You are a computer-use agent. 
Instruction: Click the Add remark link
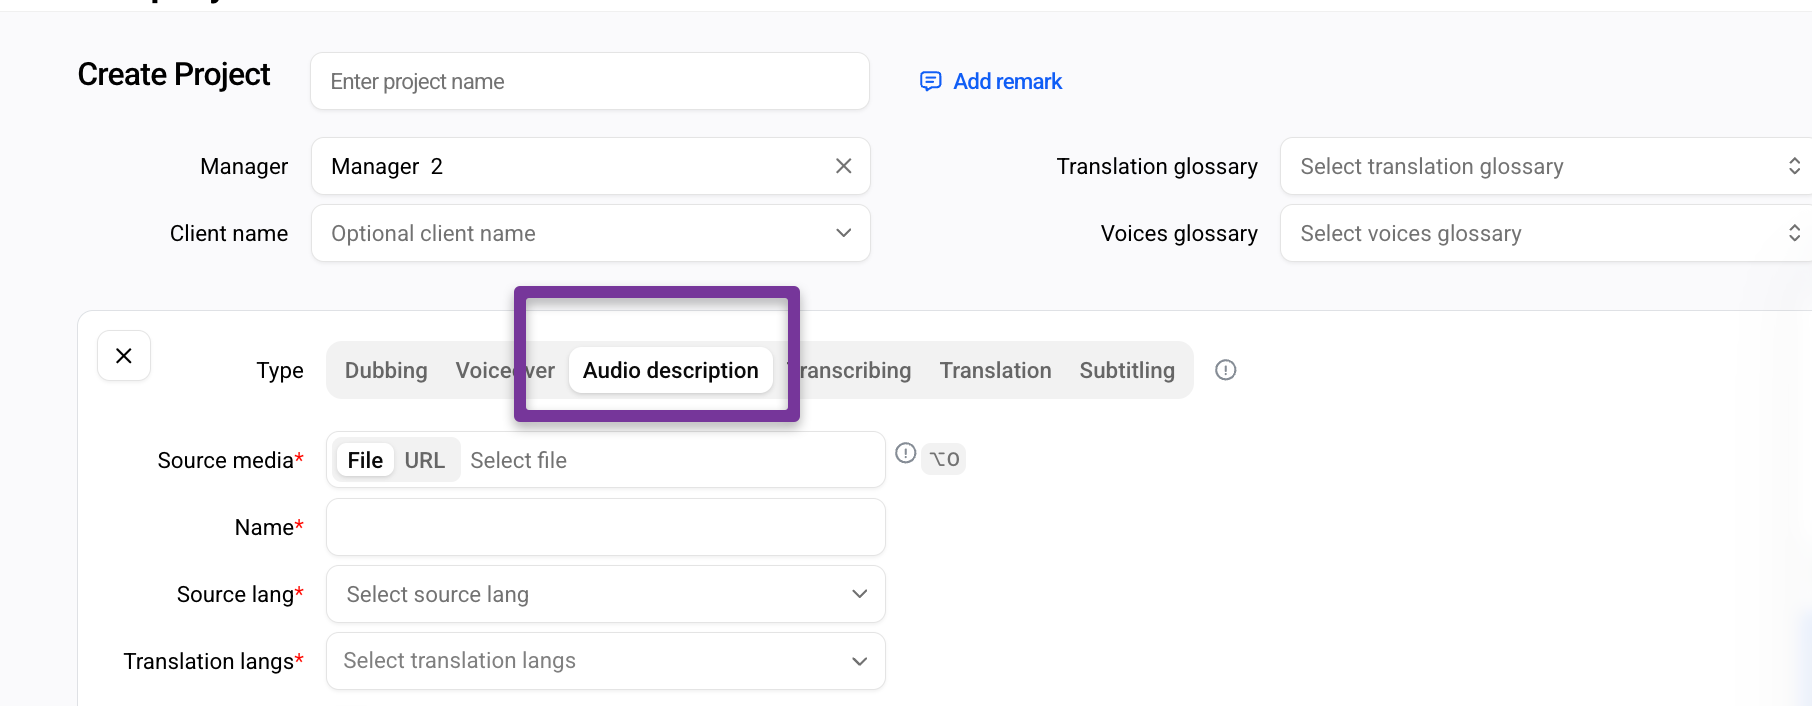pos(1007,81)
